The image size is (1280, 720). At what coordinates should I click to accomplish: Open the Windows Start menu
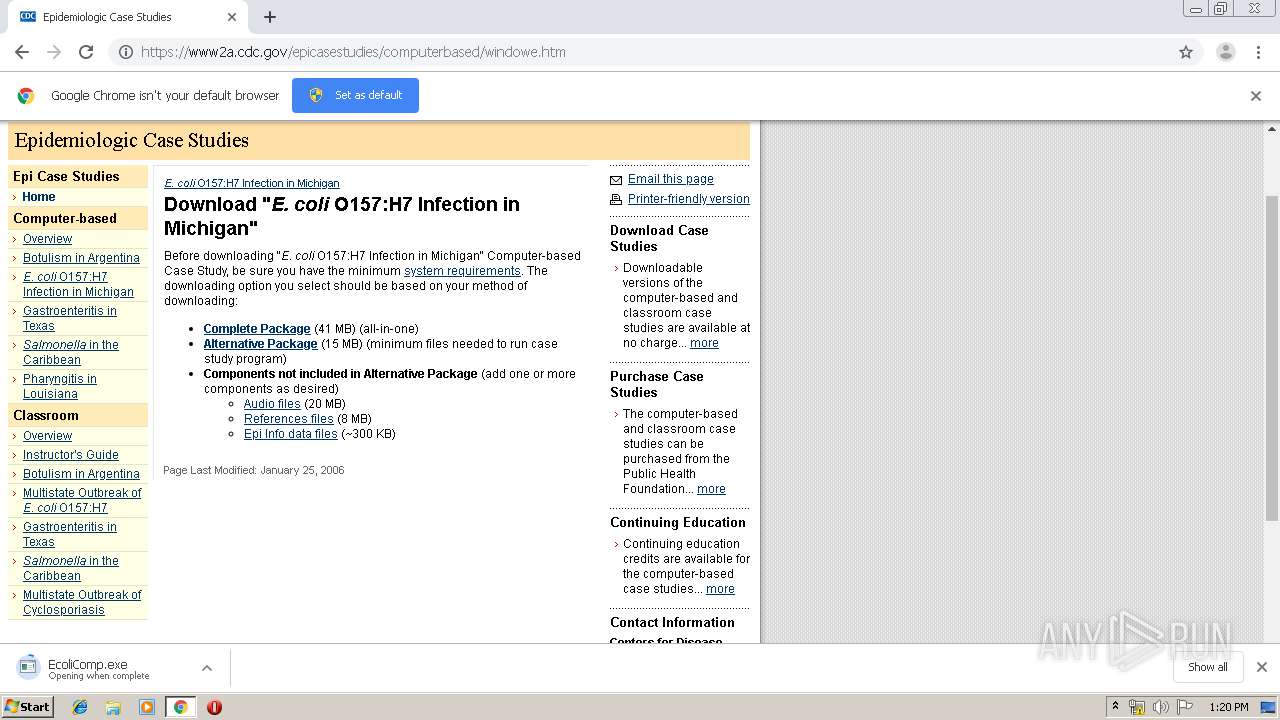coord(28,706)
